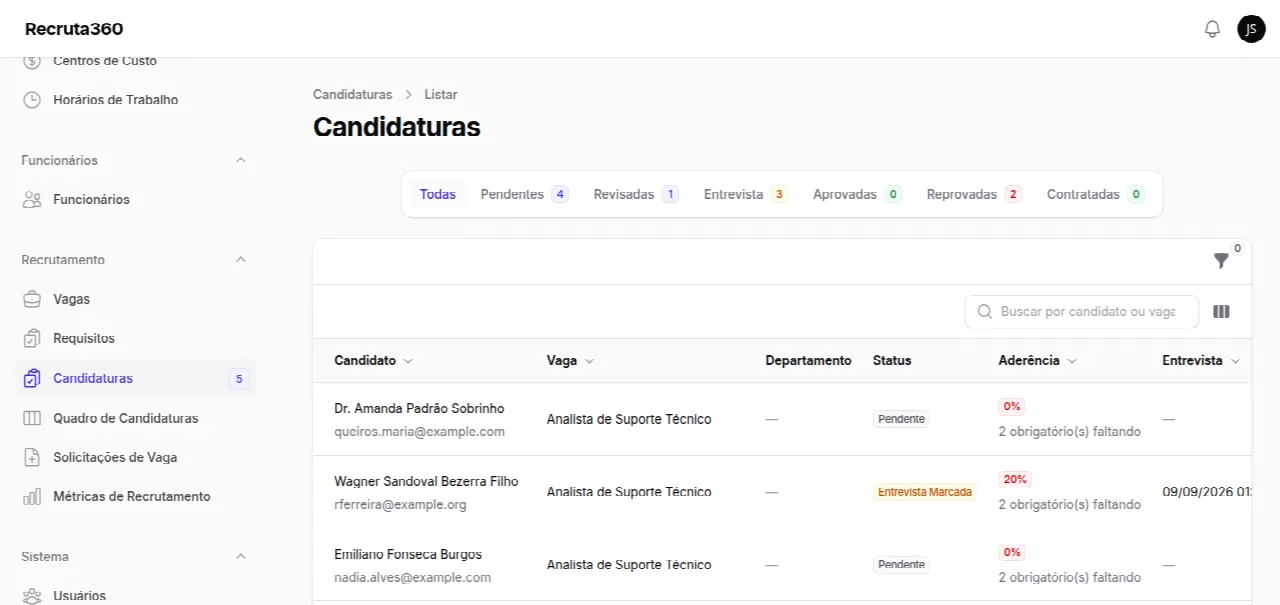Click email rferreira@example.org
The width and height of the screenshot is (1280, 605).
[x=400, y=505]
